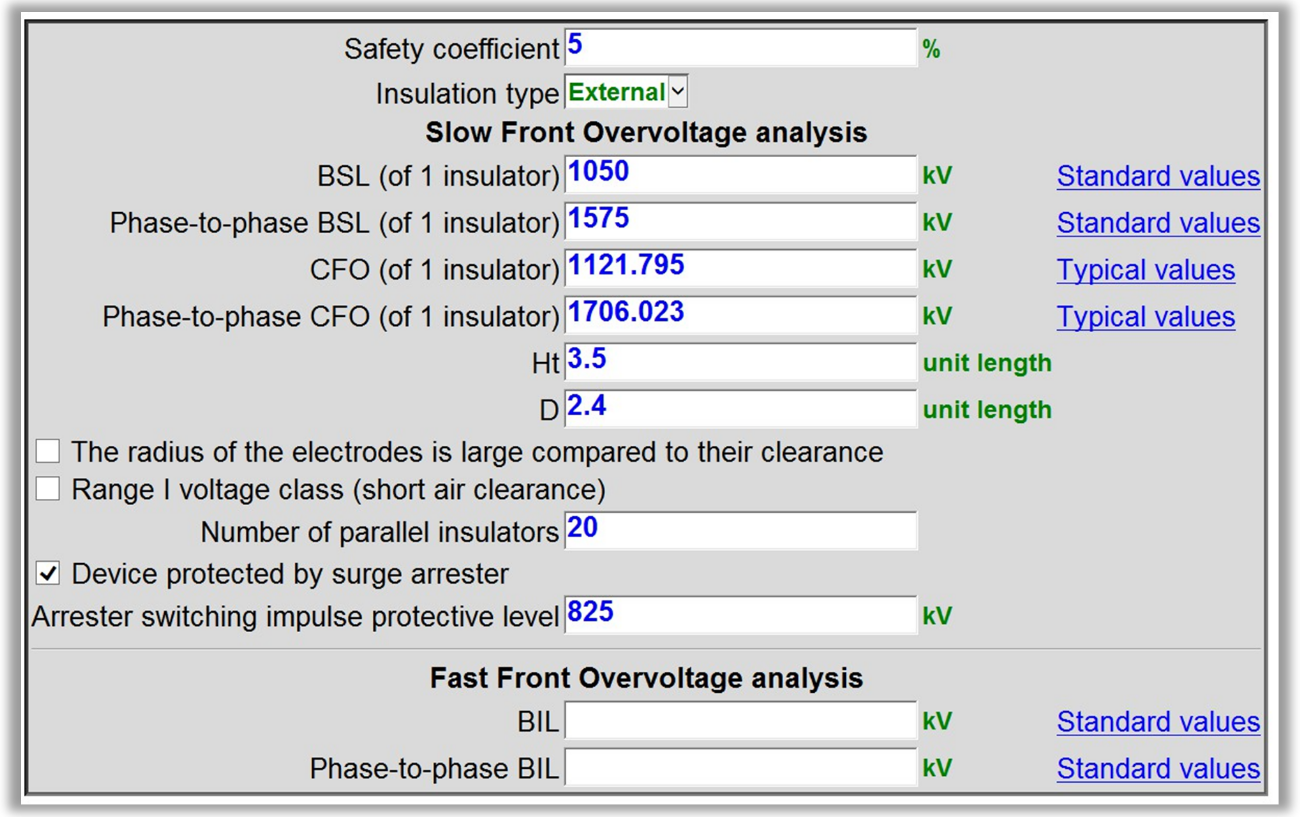Open Typical values link for CFO
The width and height of the screenshot is (1300, 817).
click(1145, 270)
